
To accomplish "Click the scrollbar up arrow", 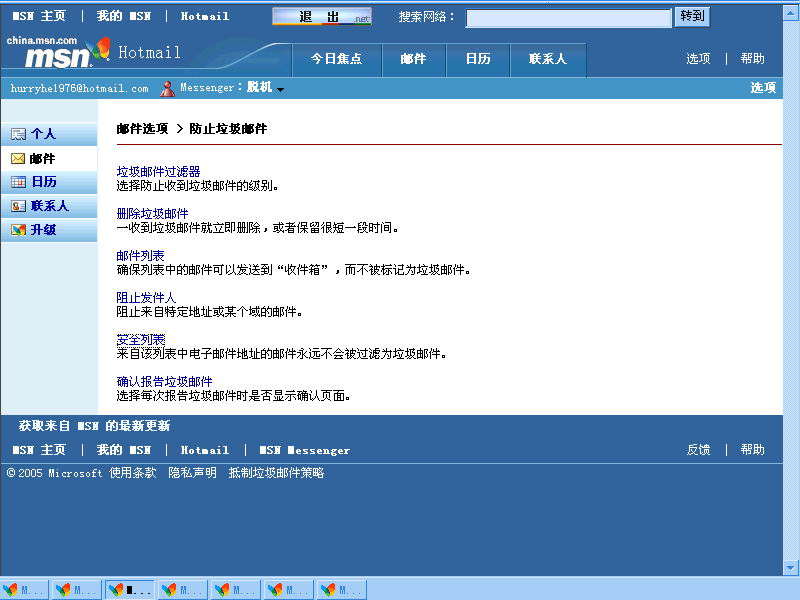I will pyautogui.click(x=791, y=13).
